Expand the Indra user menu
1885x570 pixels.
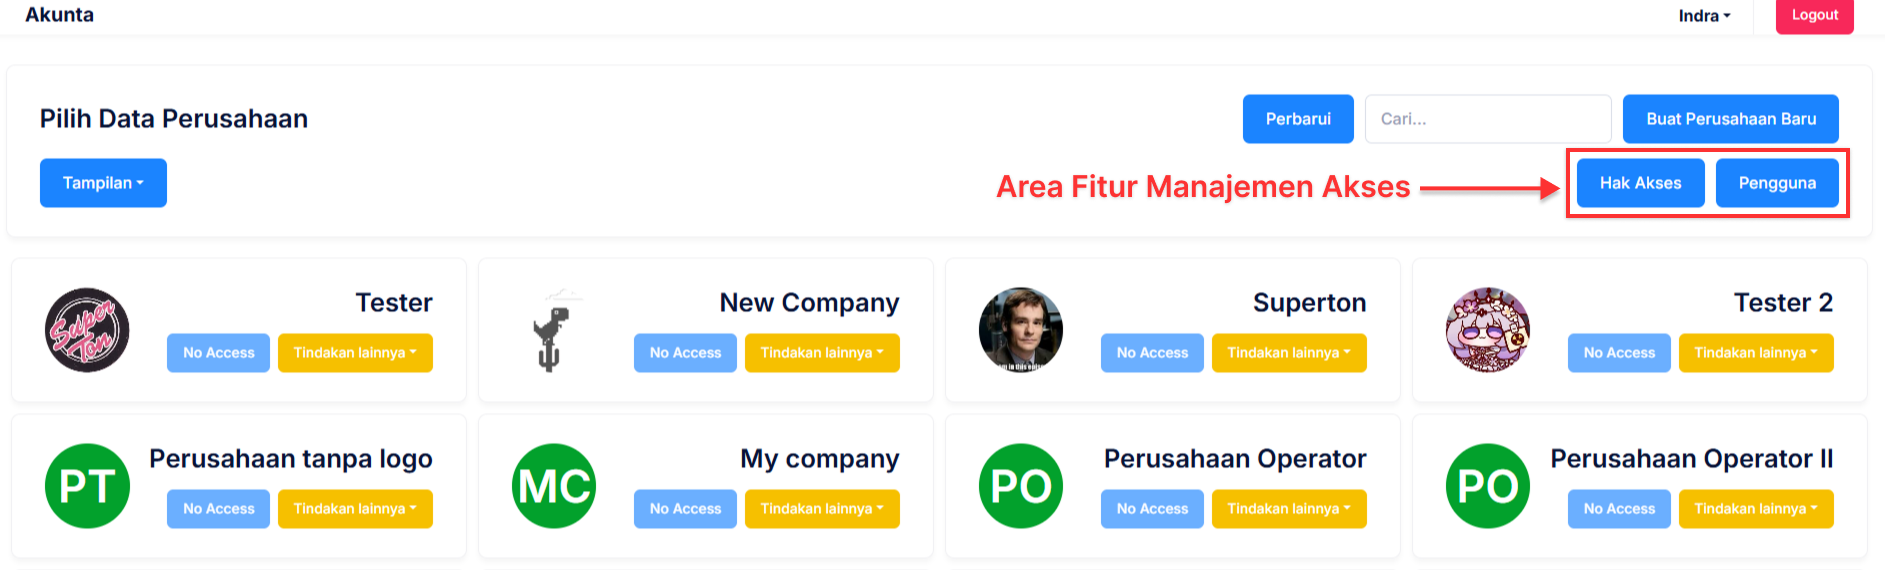pyautogui.click(x=1704, y=16)
